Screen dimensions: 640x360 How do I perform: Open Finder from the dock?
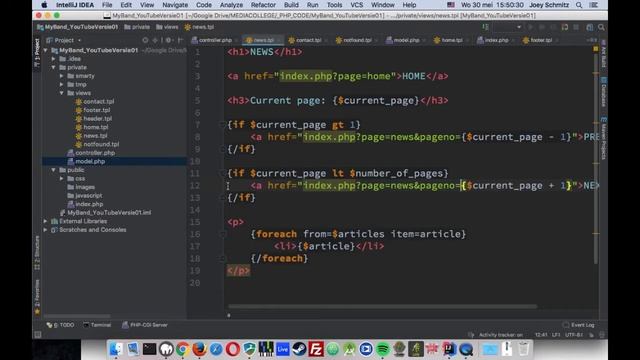[116, 349]
